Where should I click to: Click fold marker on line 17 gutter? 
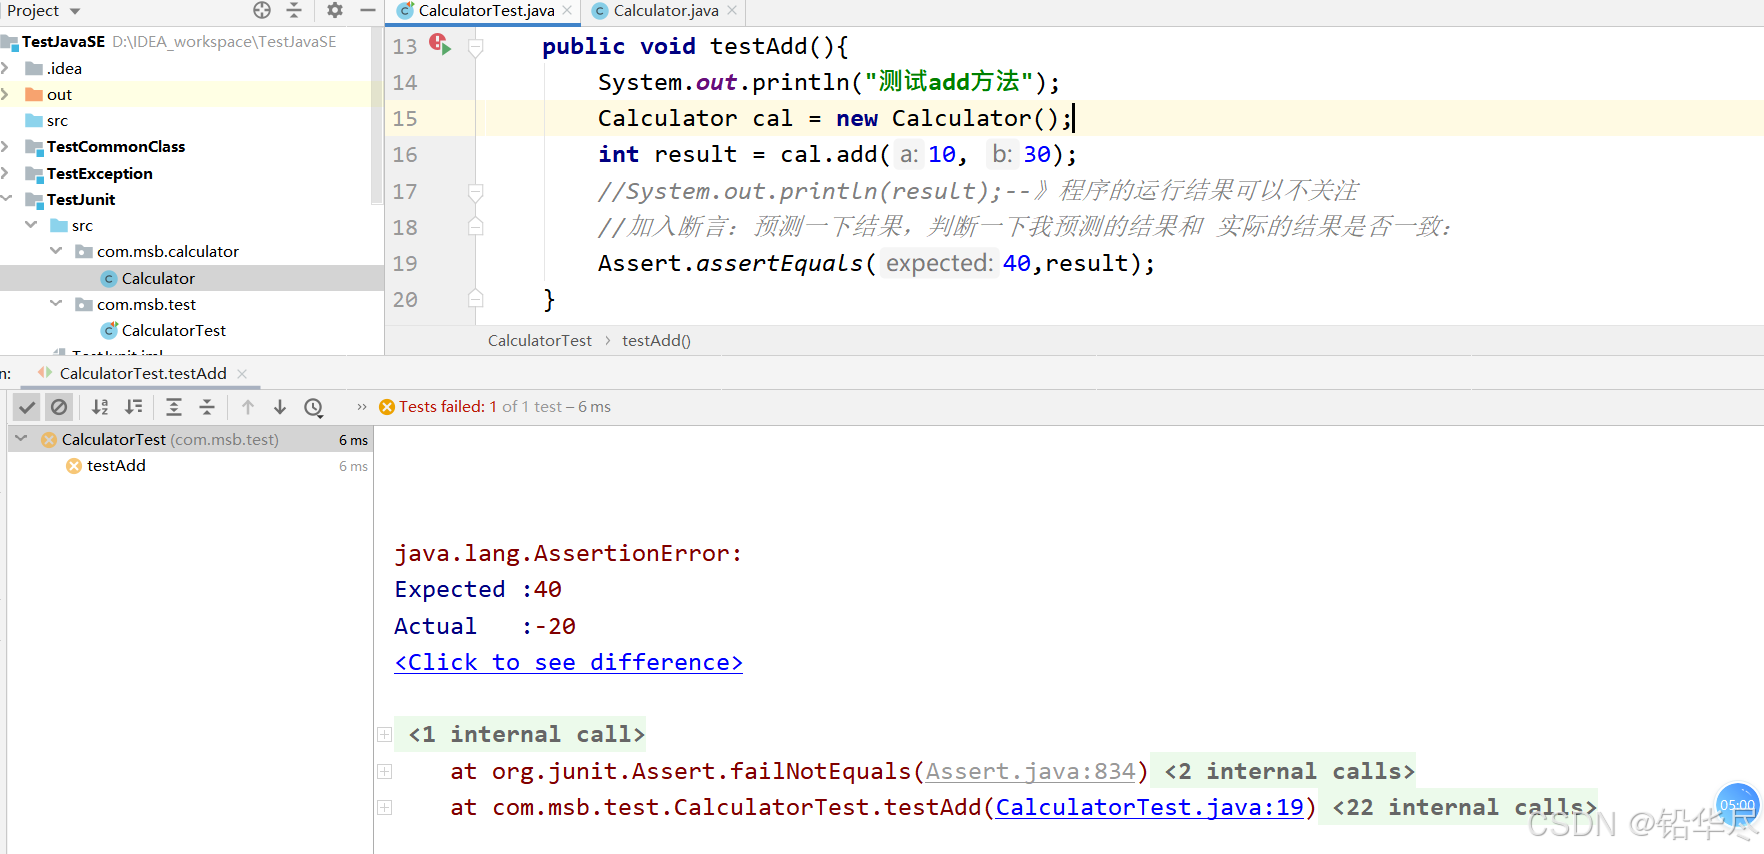click(x=476, y=192)
